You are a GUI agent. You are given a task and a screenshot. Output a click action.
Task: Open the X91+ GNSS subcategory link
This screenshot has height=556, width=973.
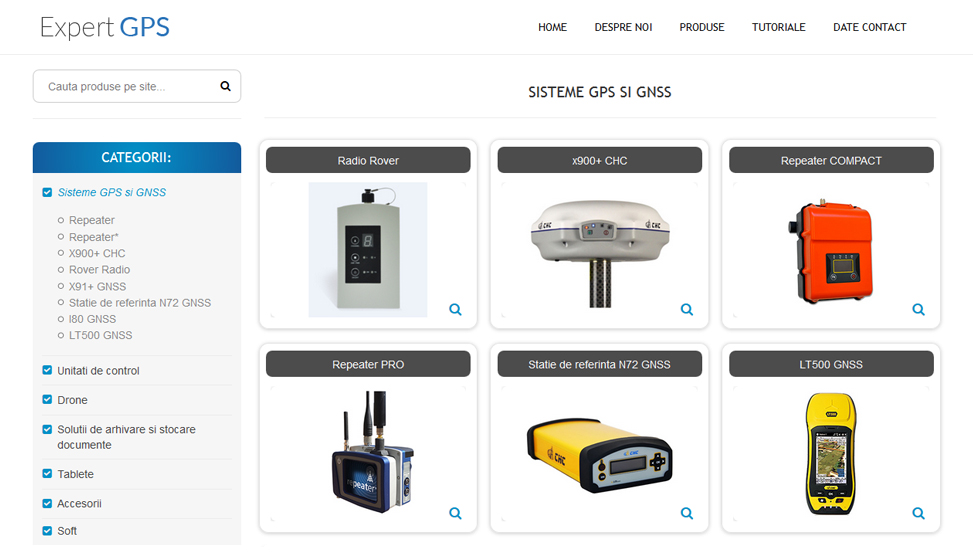[x=97, y=286]
